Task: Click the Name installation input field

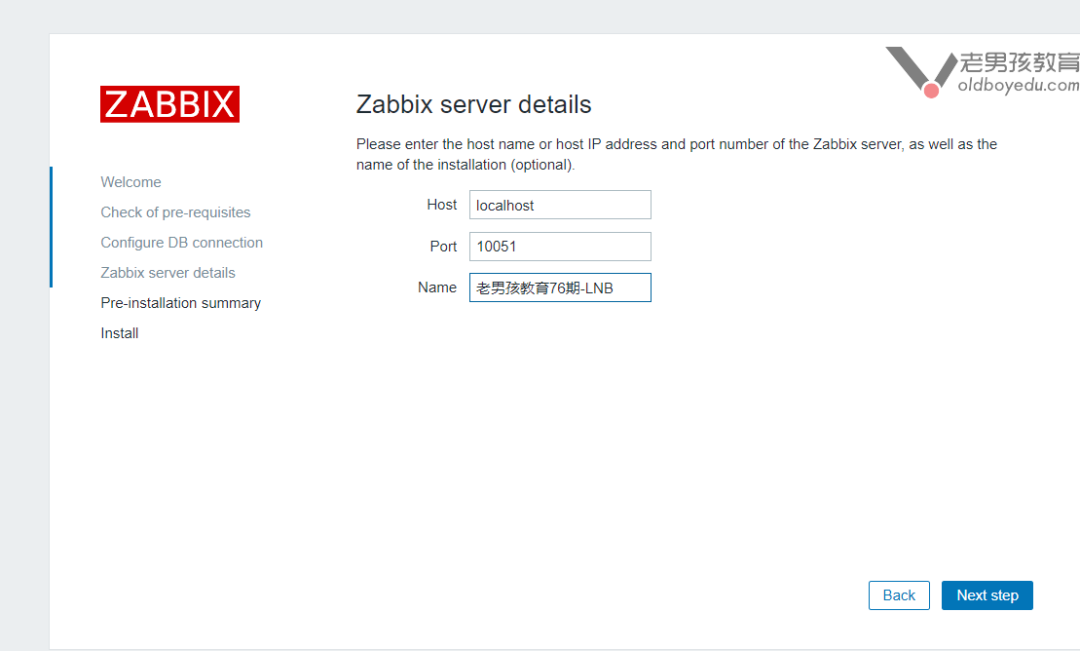Action: (x=560, y=288)
